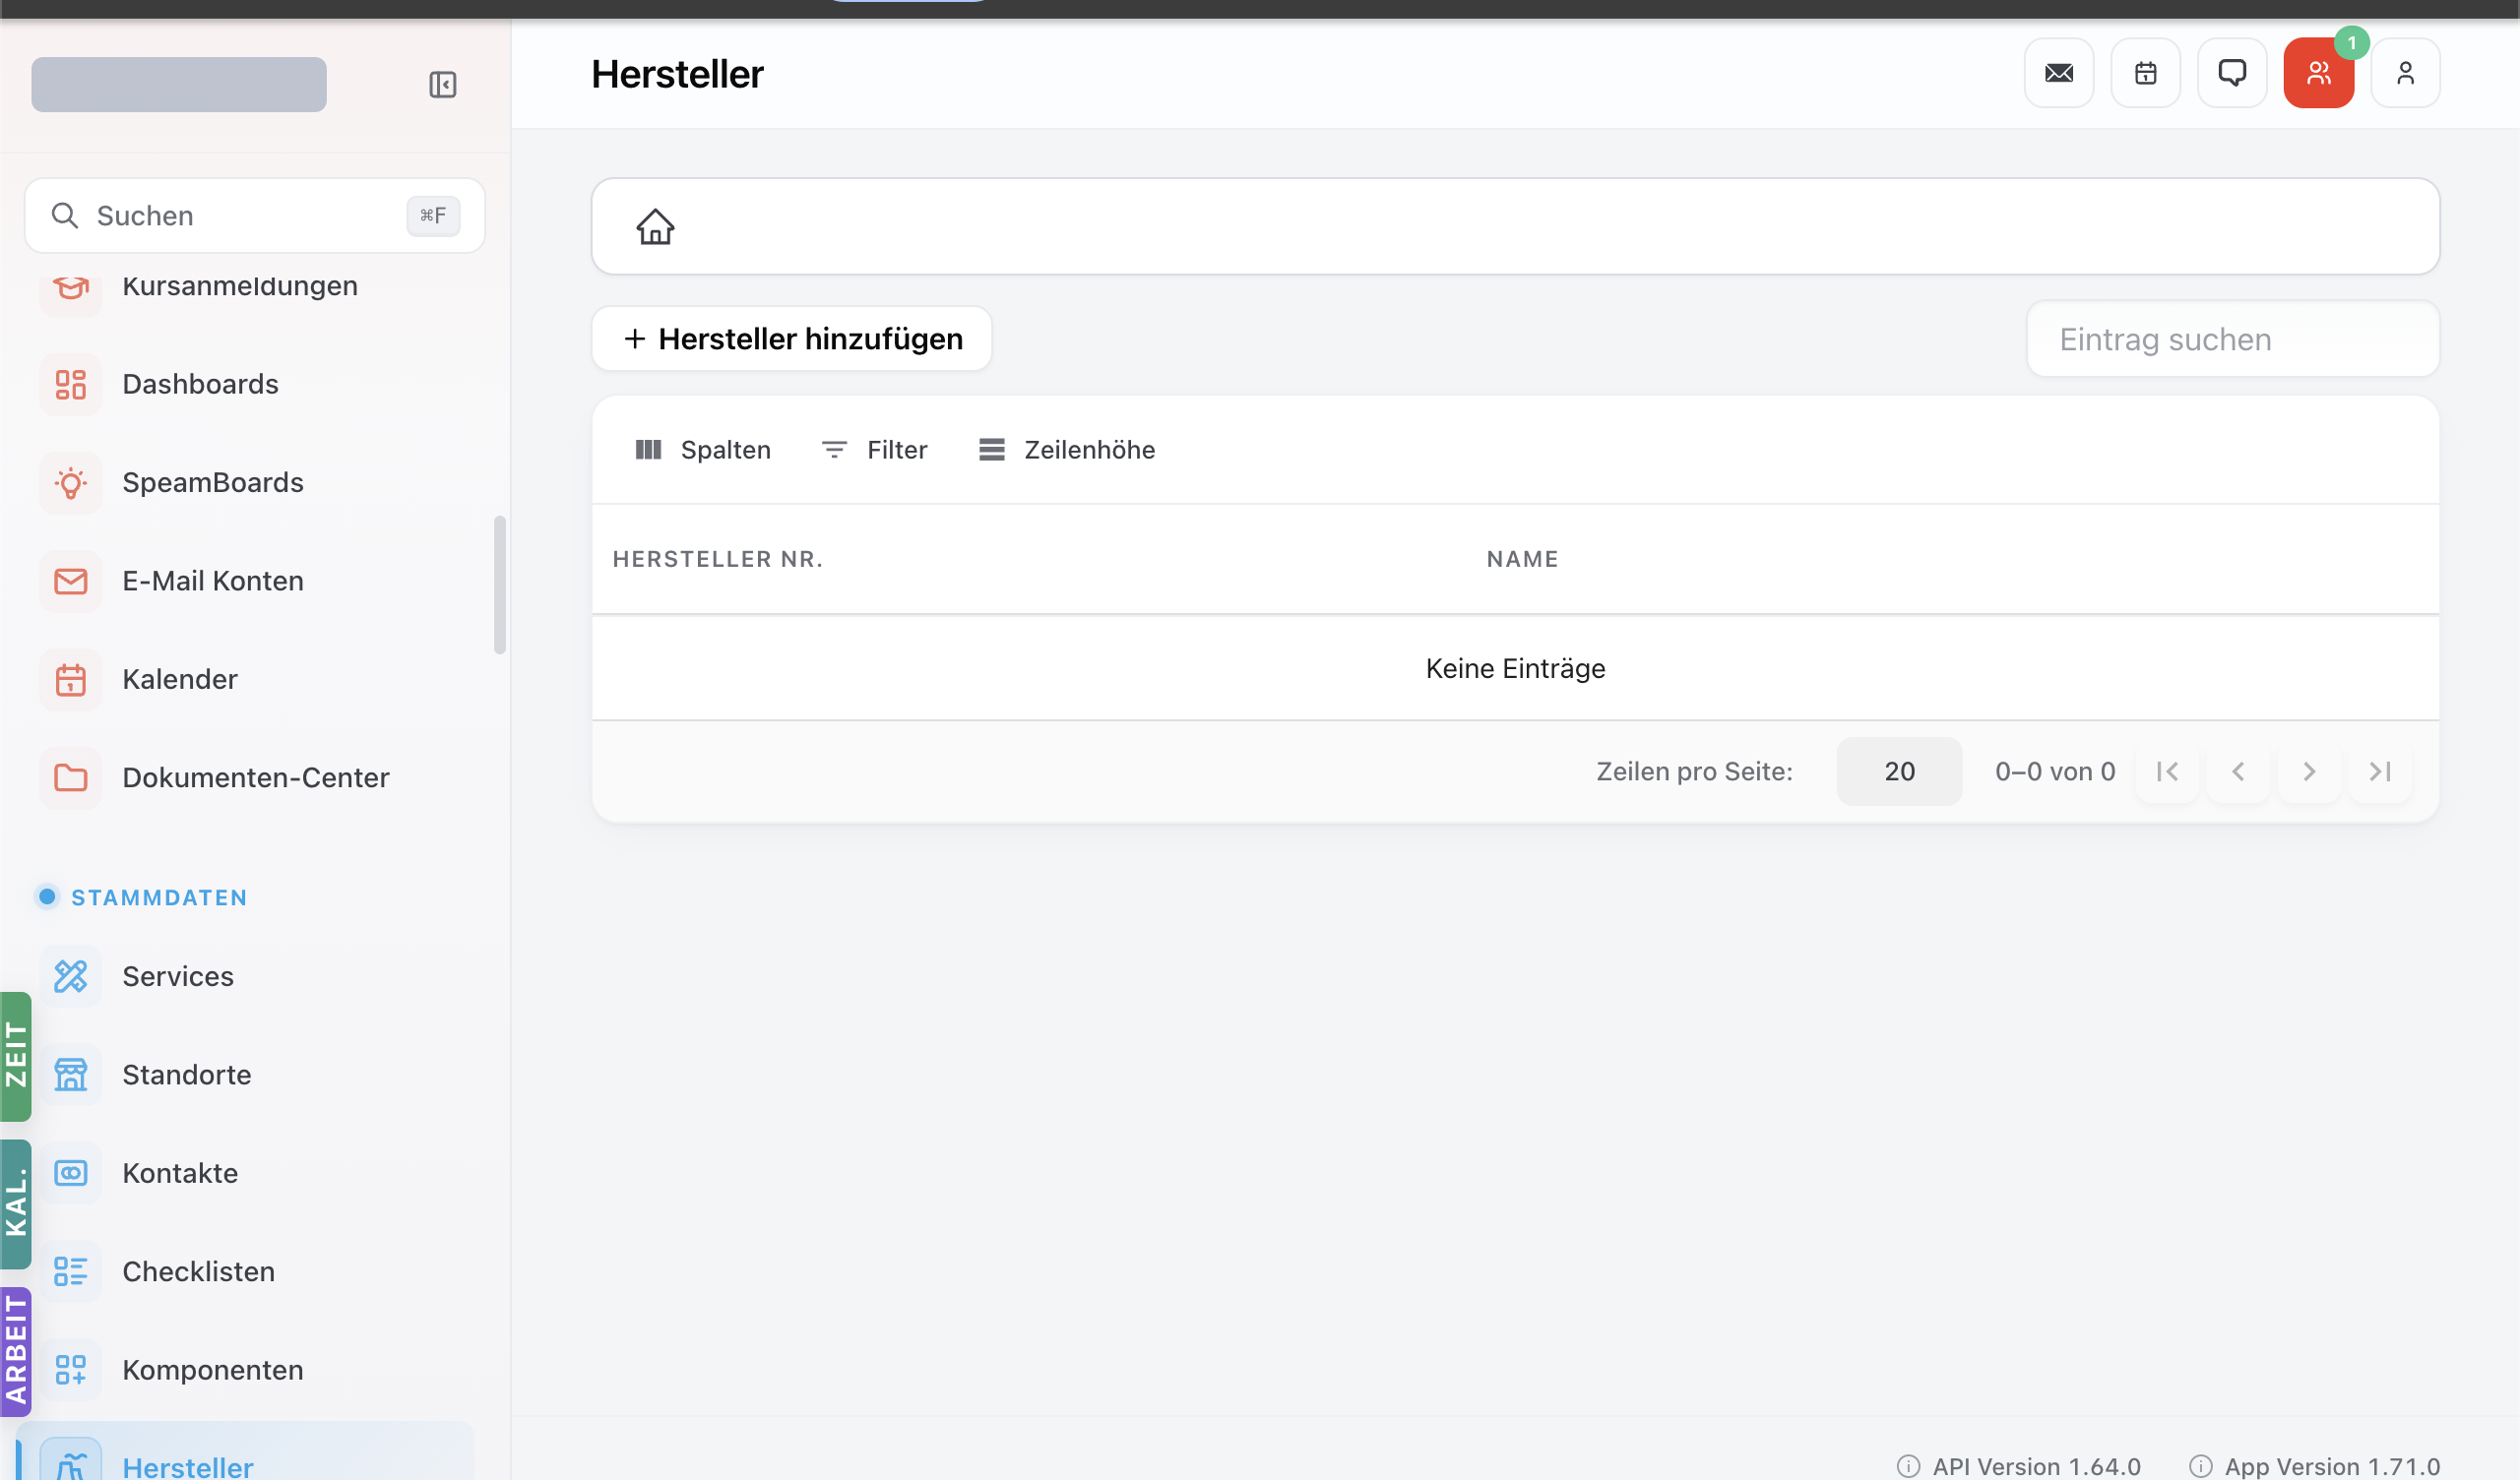Screen dimensions: 2520x1480
Task: Click the SpeamBoards lightbulb icon
Action: coord(70,483)
